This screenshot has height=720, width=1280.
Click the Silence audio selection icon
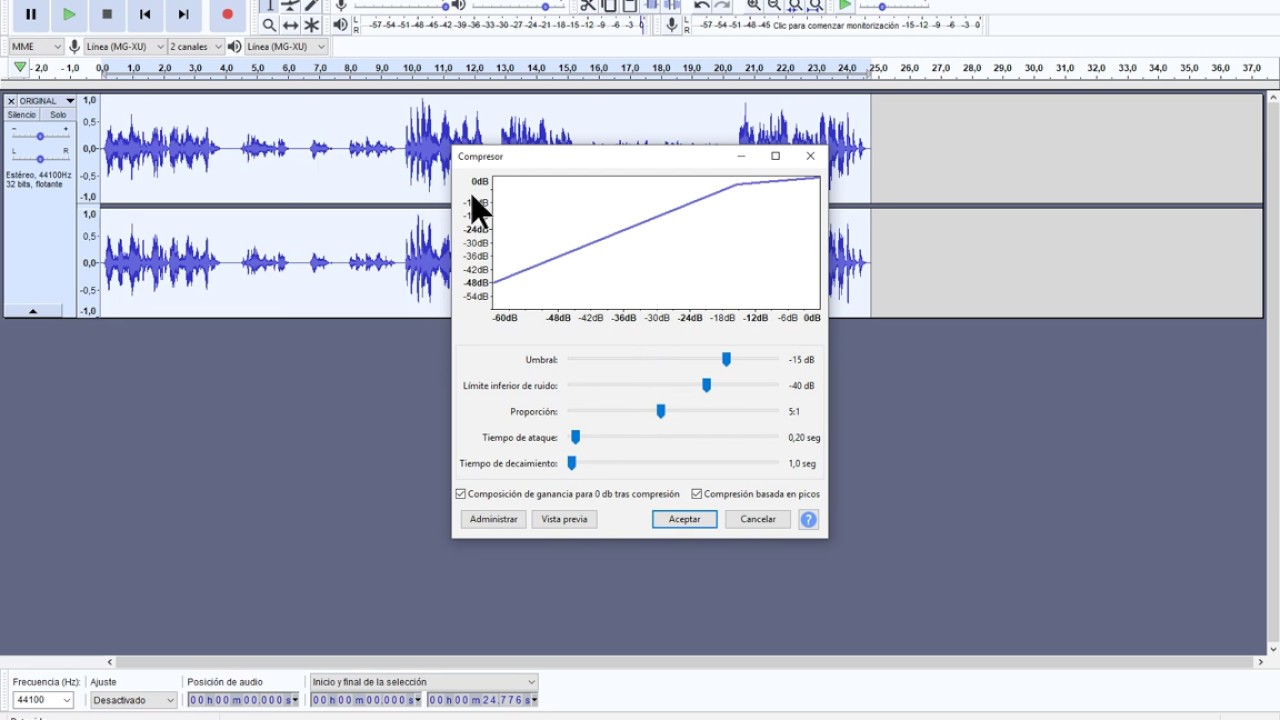(x=672, y=5)
